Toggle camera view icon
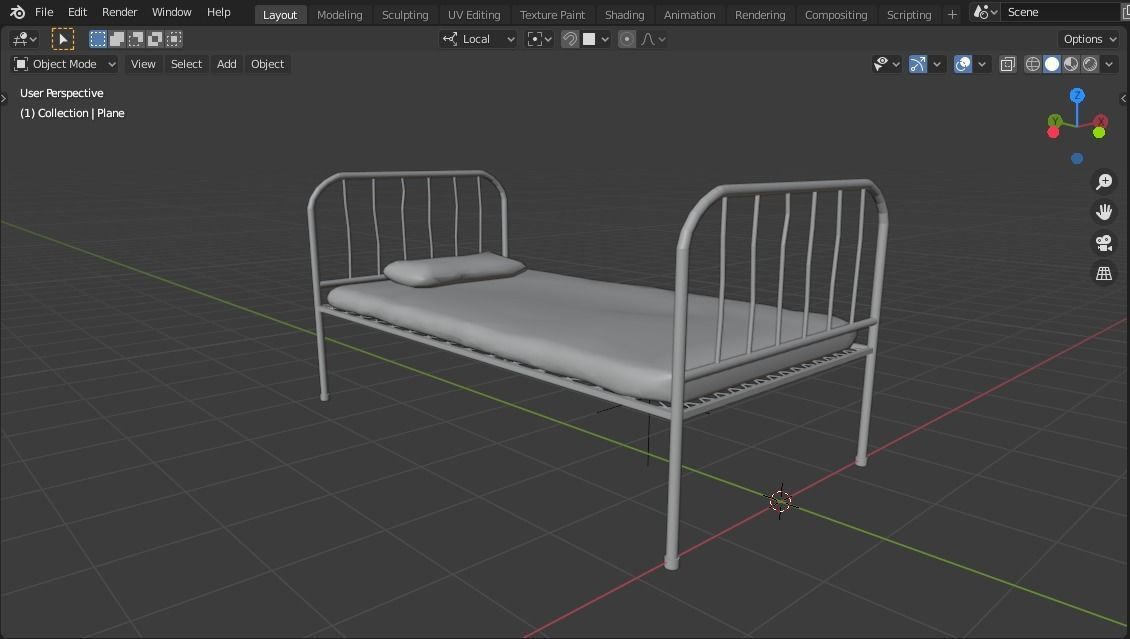 1104,243
